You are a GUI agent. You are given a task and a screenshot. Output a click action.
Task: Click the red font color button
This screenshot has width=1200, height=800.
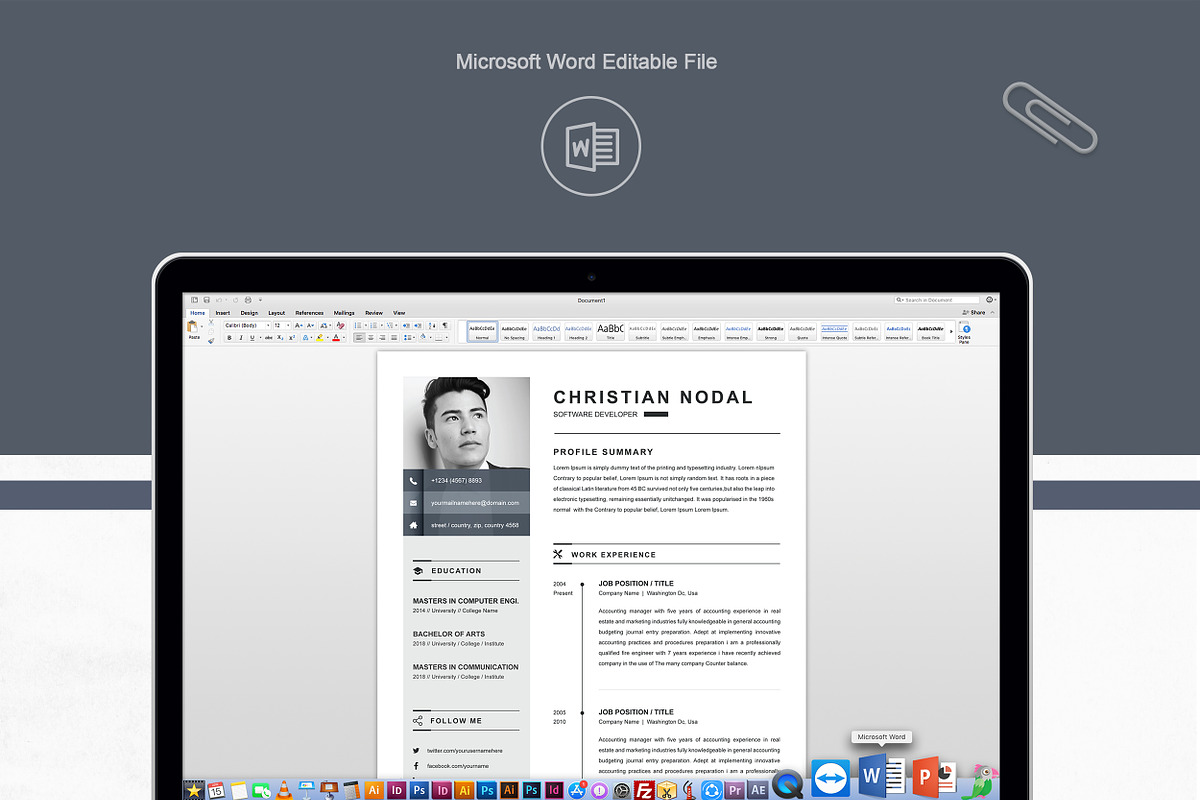[336, 338]
